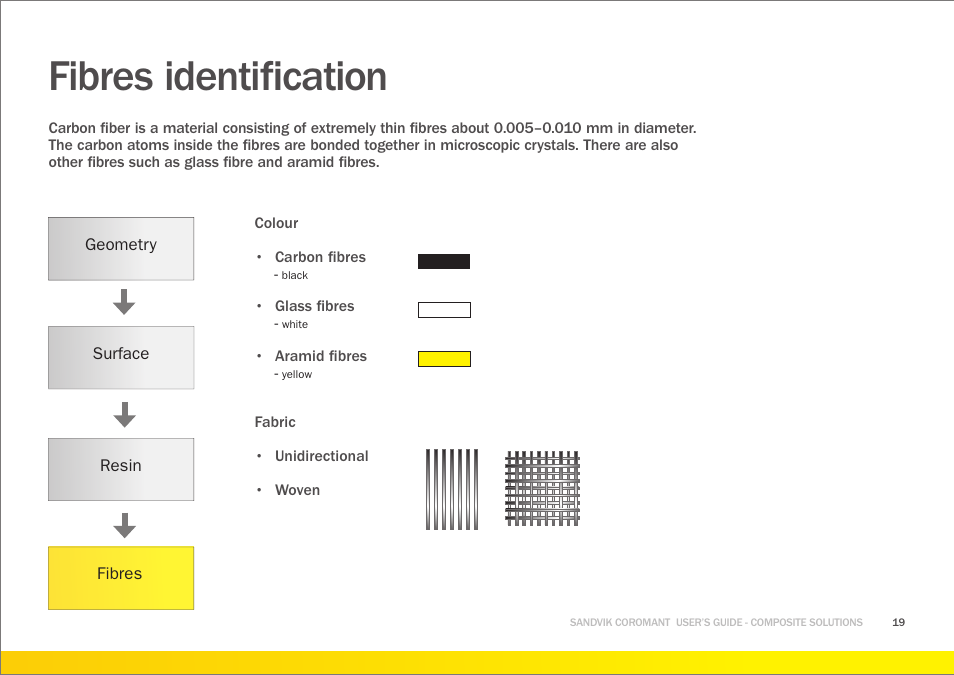954x675 pixels.
Task: Select the 'Aramid fibres' bullet label
Action: click(320, 356)
